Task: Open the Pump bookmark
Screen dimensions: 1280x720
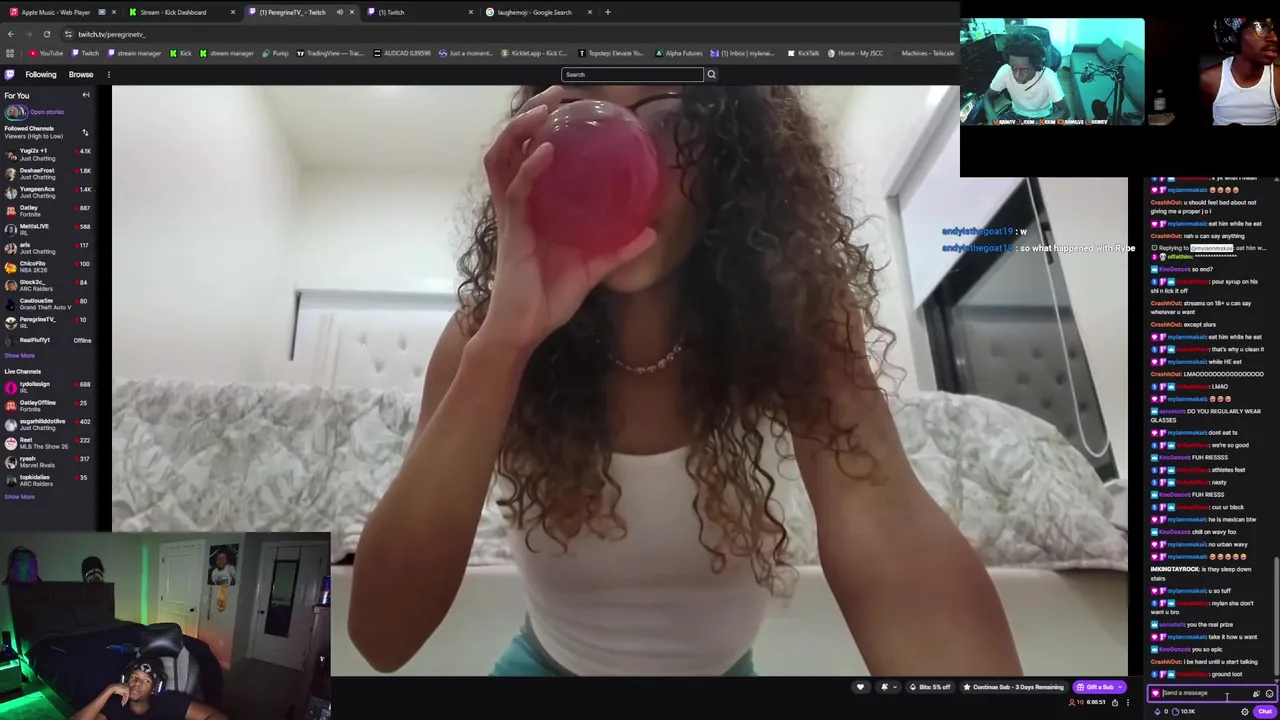Action: (x=275, y=53)
